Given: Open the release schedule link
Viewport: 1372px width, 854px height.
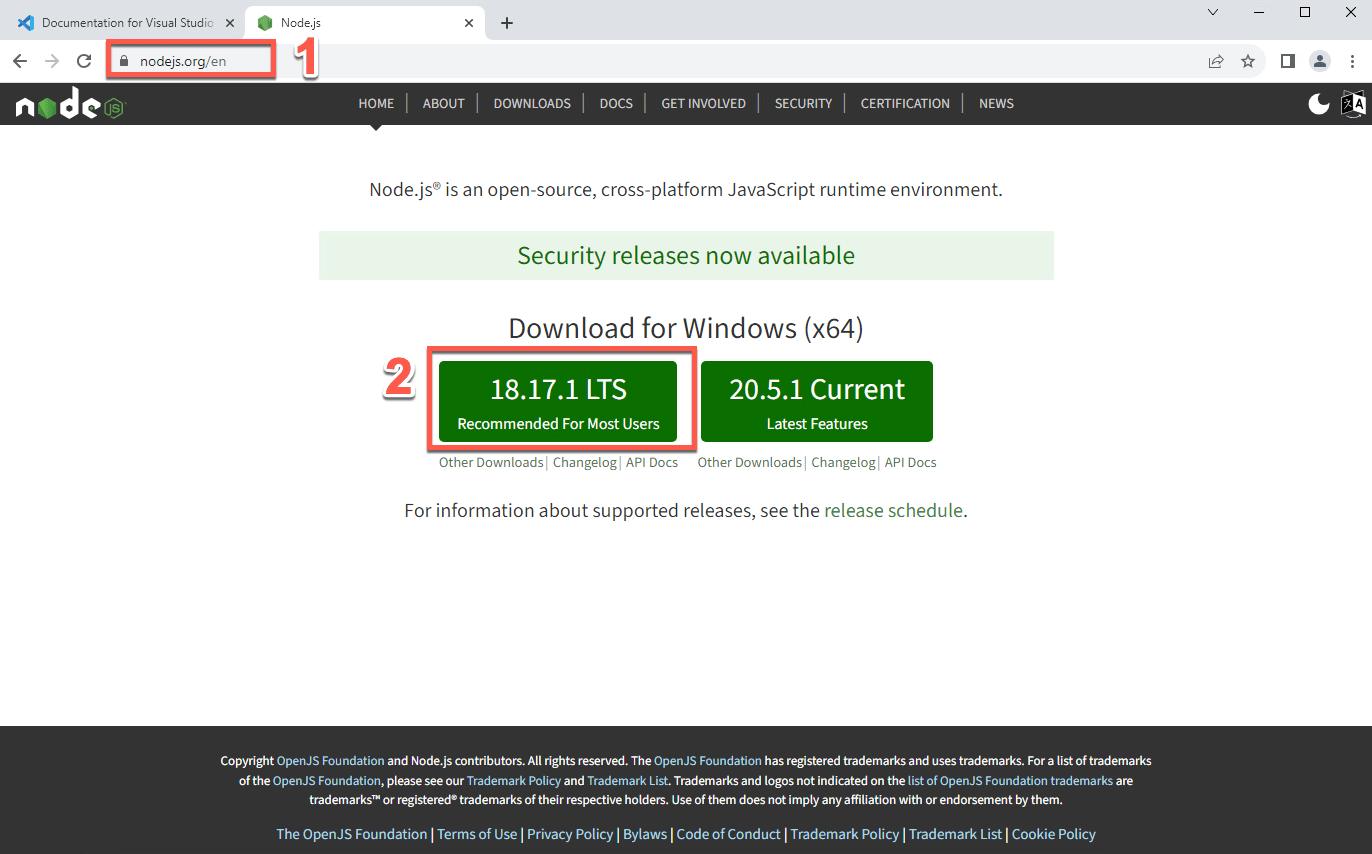Looking at the screenshot, I should coord(893,510).
